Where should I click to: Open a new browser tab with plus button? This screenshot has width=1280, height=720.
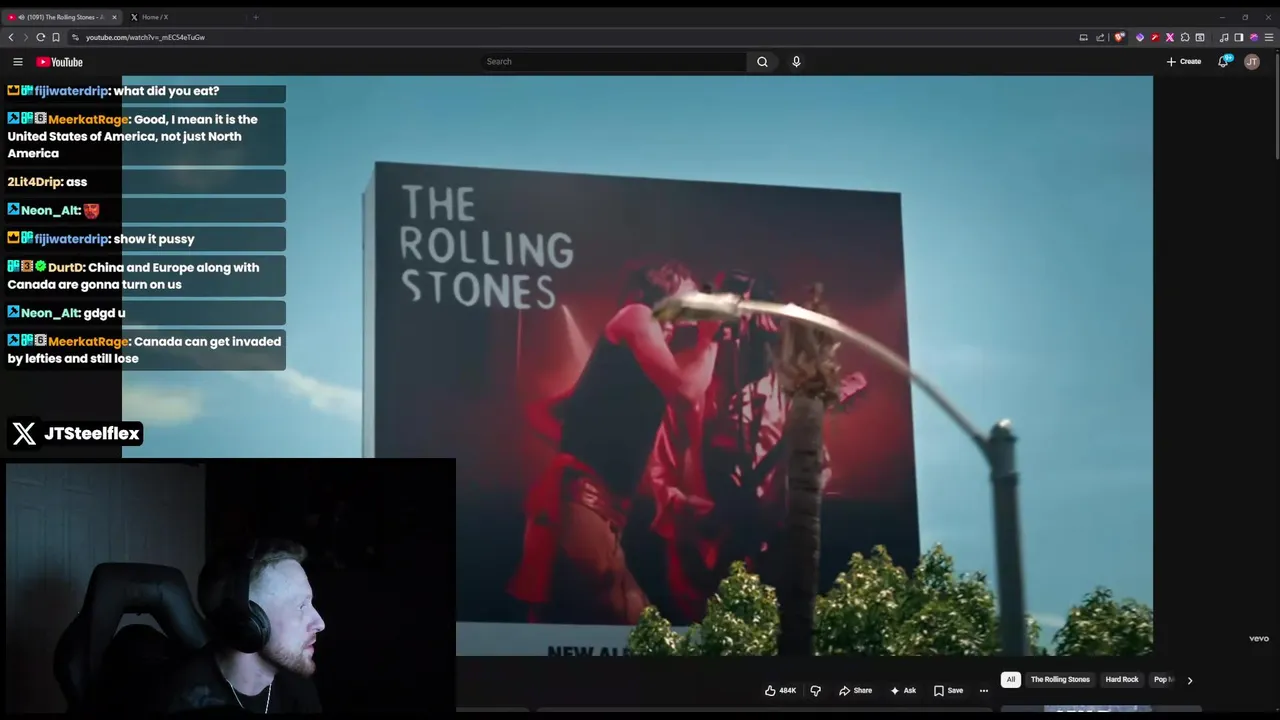(x=255, y=17)
